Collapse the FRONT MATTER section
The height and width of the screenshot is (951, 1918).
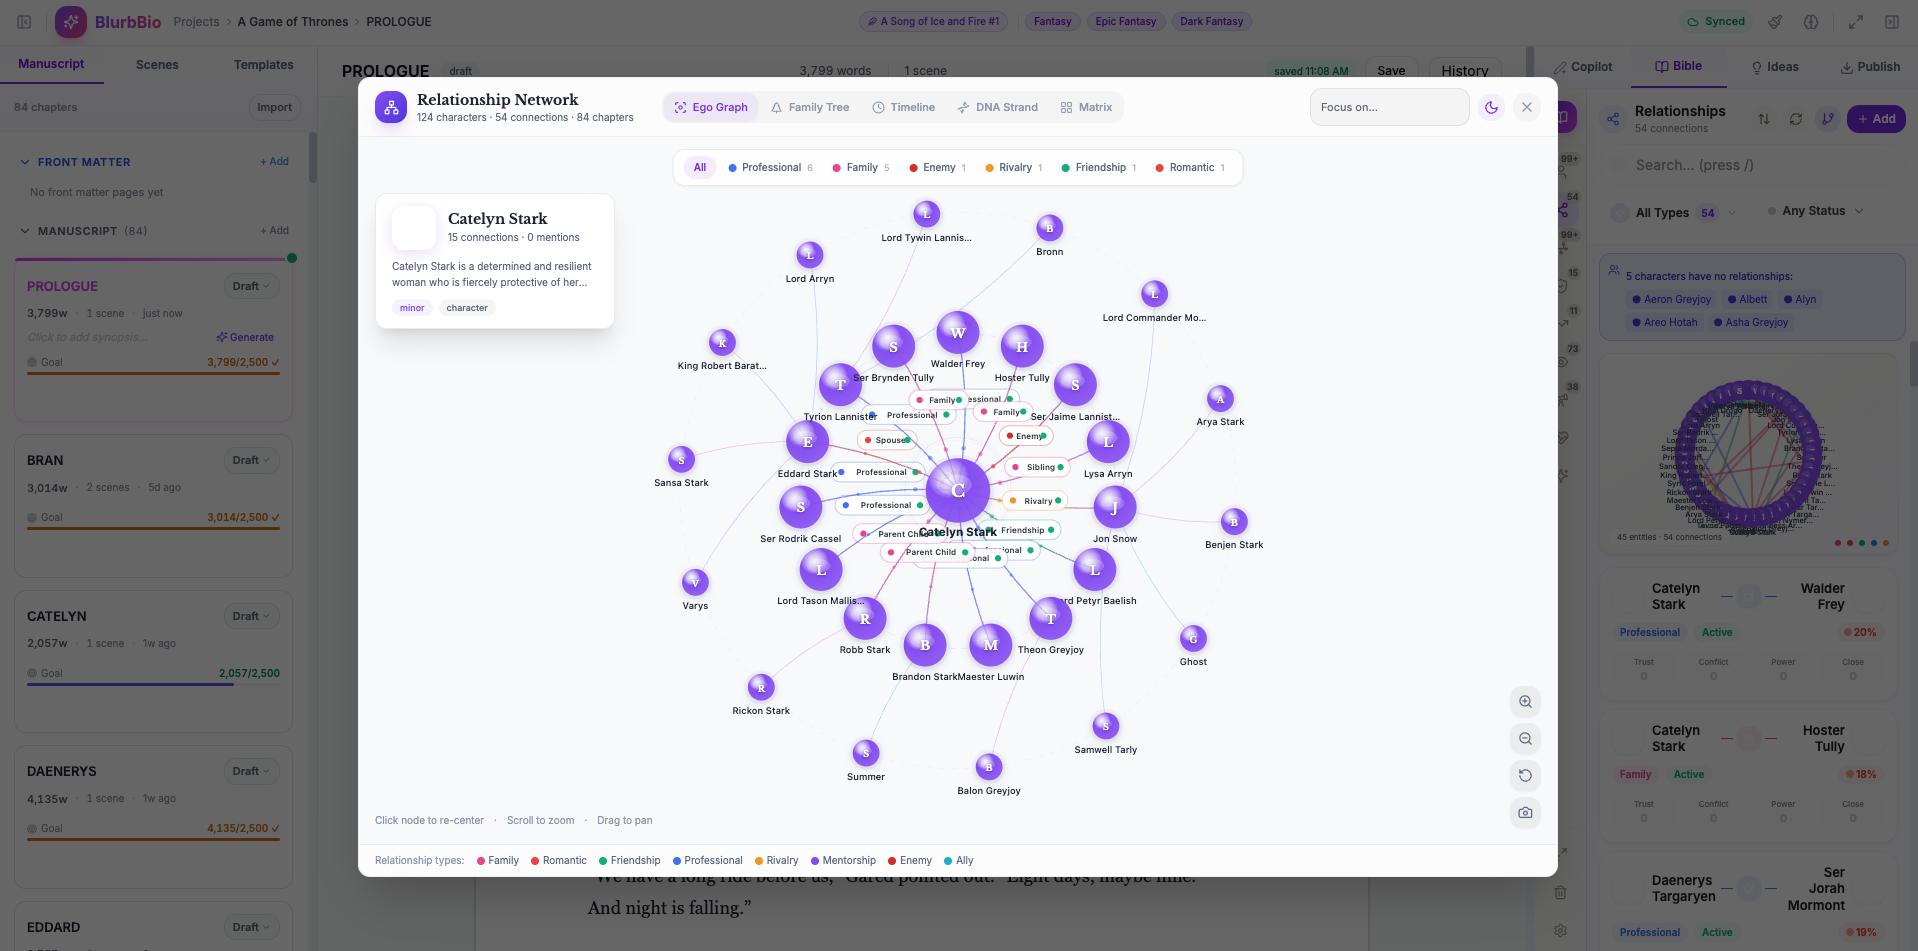[25, 162]
